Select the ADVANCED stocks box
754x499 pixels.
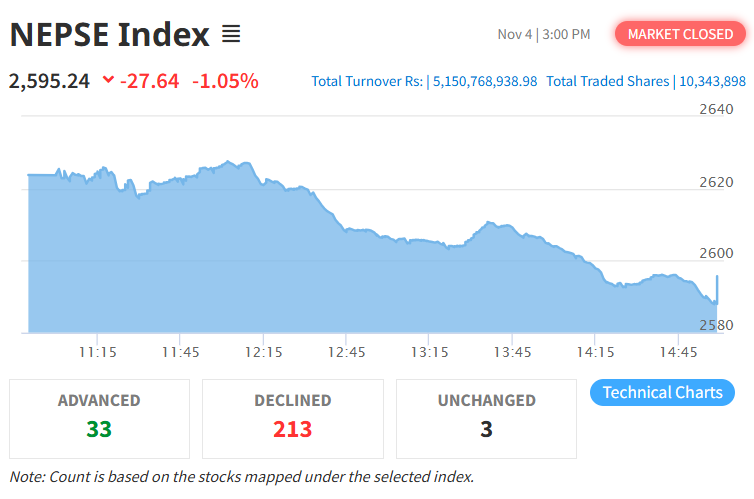(x=99, y=417)
